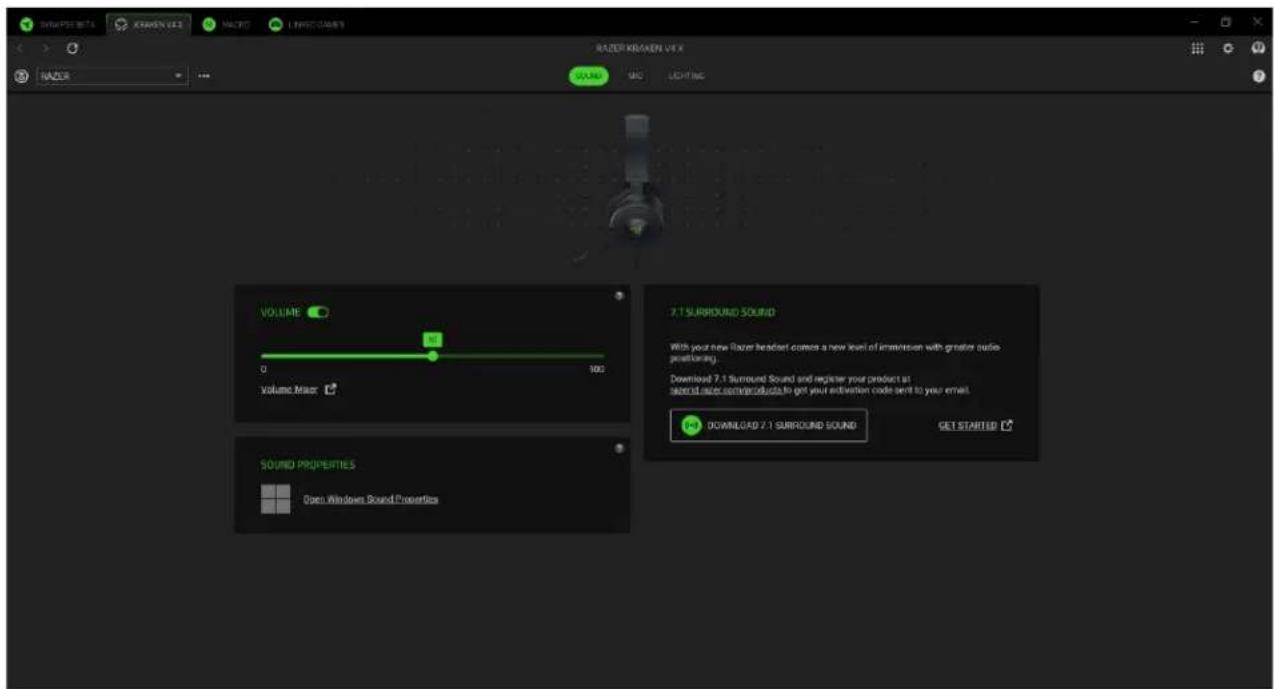Click the SOUND PROPERTIES heading
The width and height of the screenshot is (1274, 689).
click(x=308, y=465)
